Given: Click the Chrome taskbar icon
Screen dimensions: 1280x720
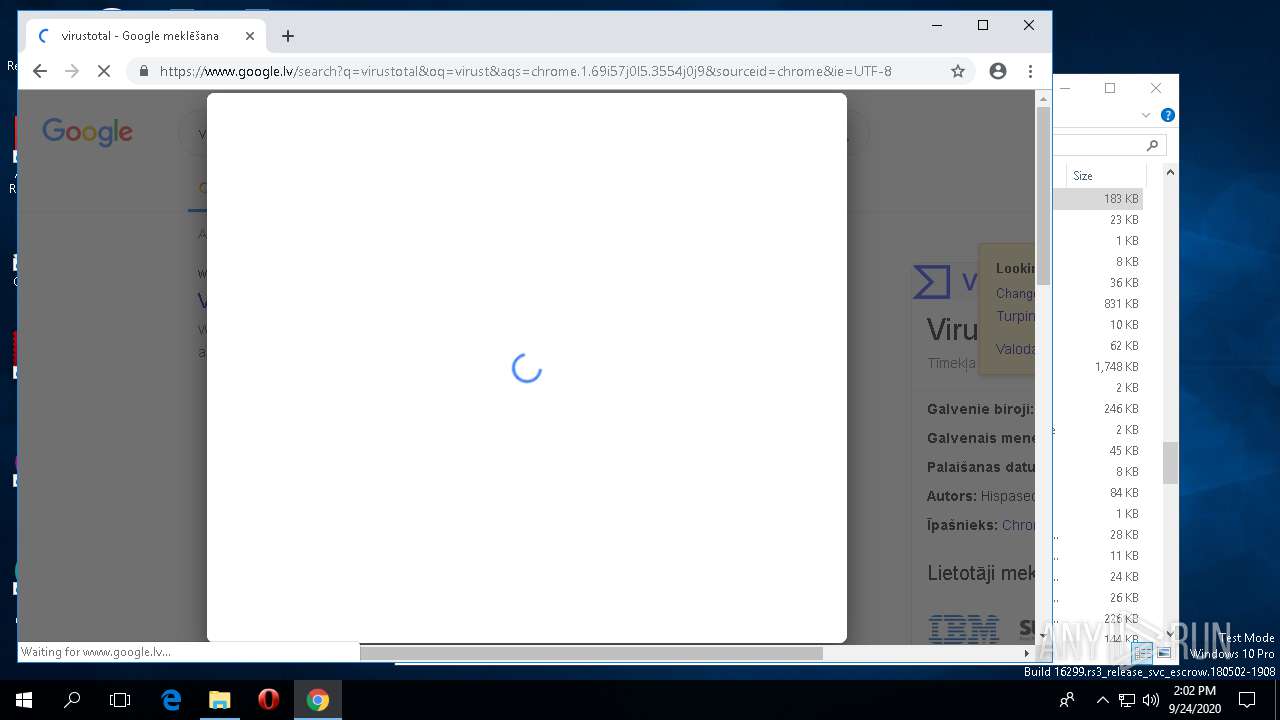Looking at the screenshot, I should 318,700.
